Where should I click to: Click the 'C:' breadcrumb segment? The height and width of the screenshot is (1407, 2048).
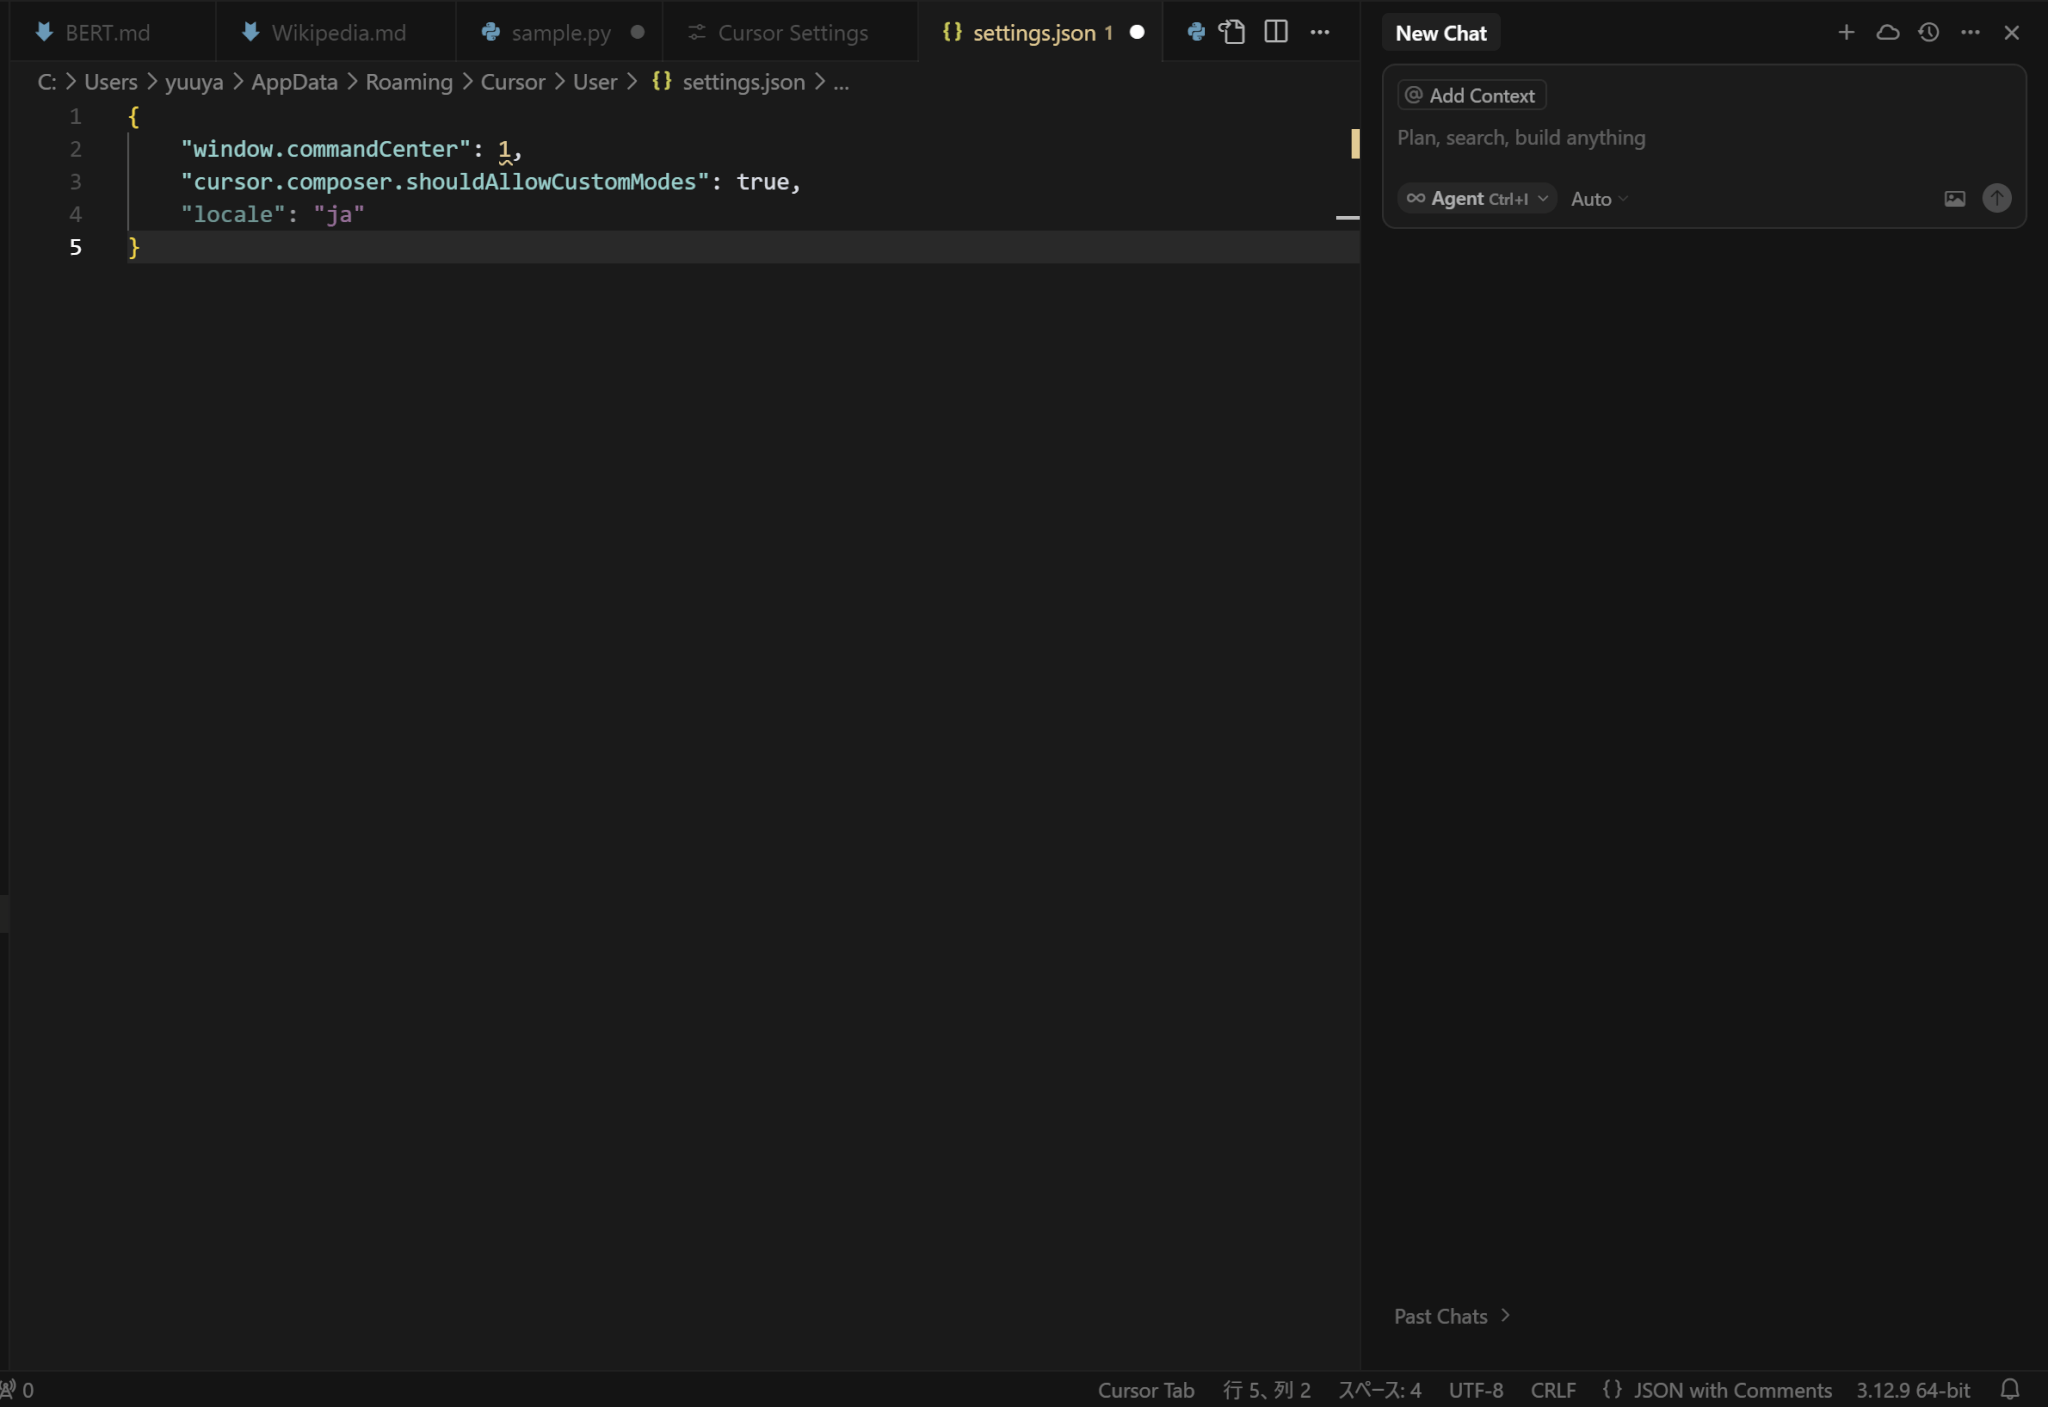[x=47, y=82]
